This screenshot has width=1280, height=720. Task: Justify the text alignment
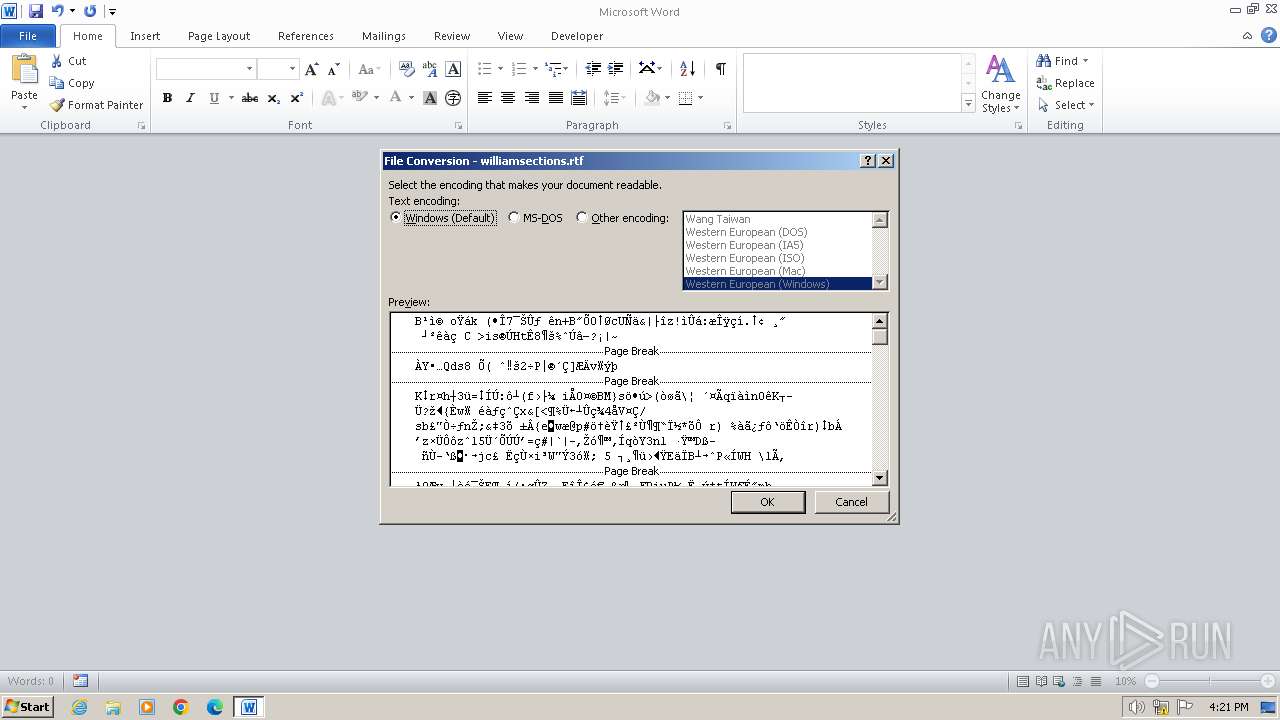click(x=556, y=98)
